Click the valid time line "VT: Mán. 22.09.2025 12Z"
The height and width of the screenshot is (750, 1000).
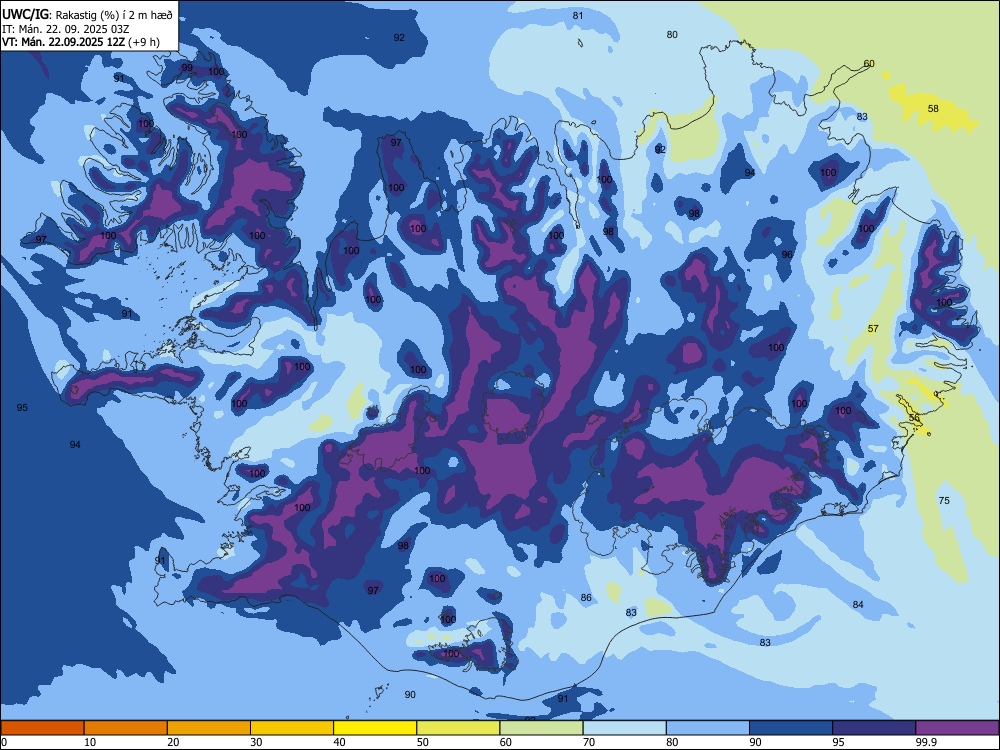click(64, 42)
